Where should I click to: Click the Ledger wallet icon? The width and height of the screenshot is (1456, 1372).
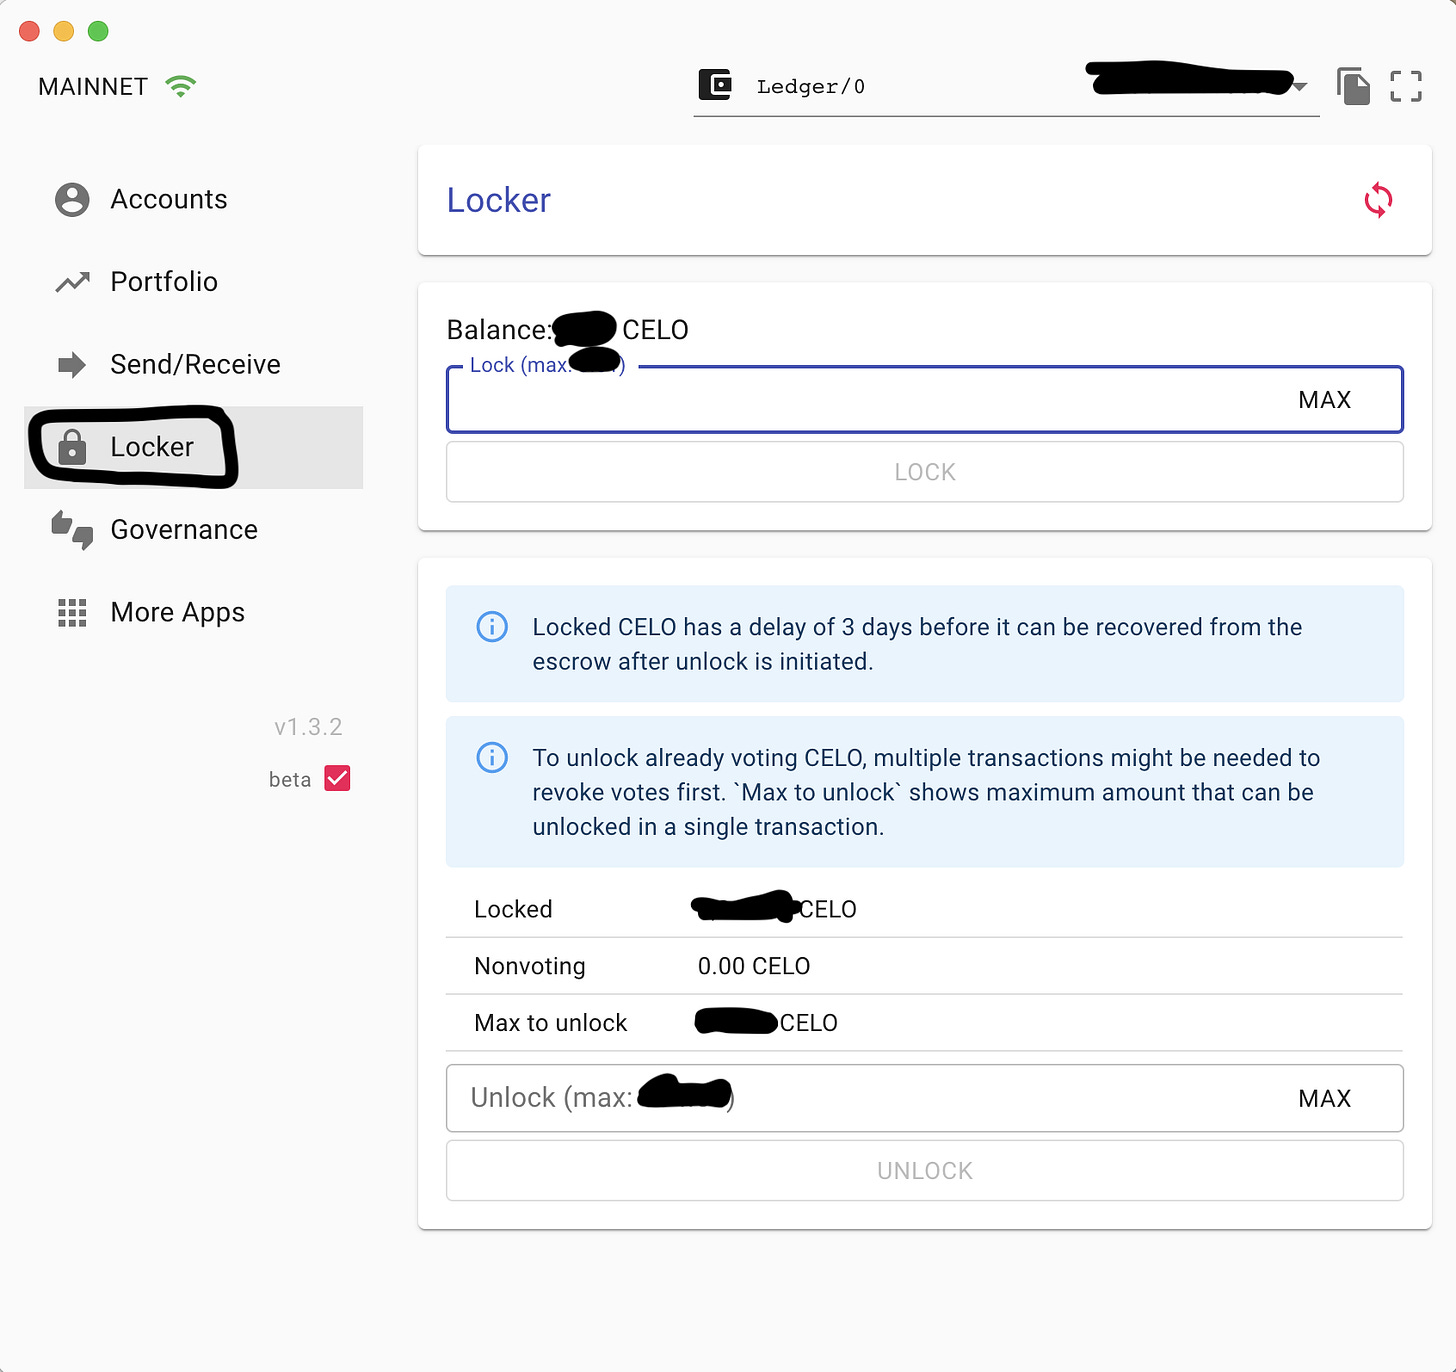715,85
